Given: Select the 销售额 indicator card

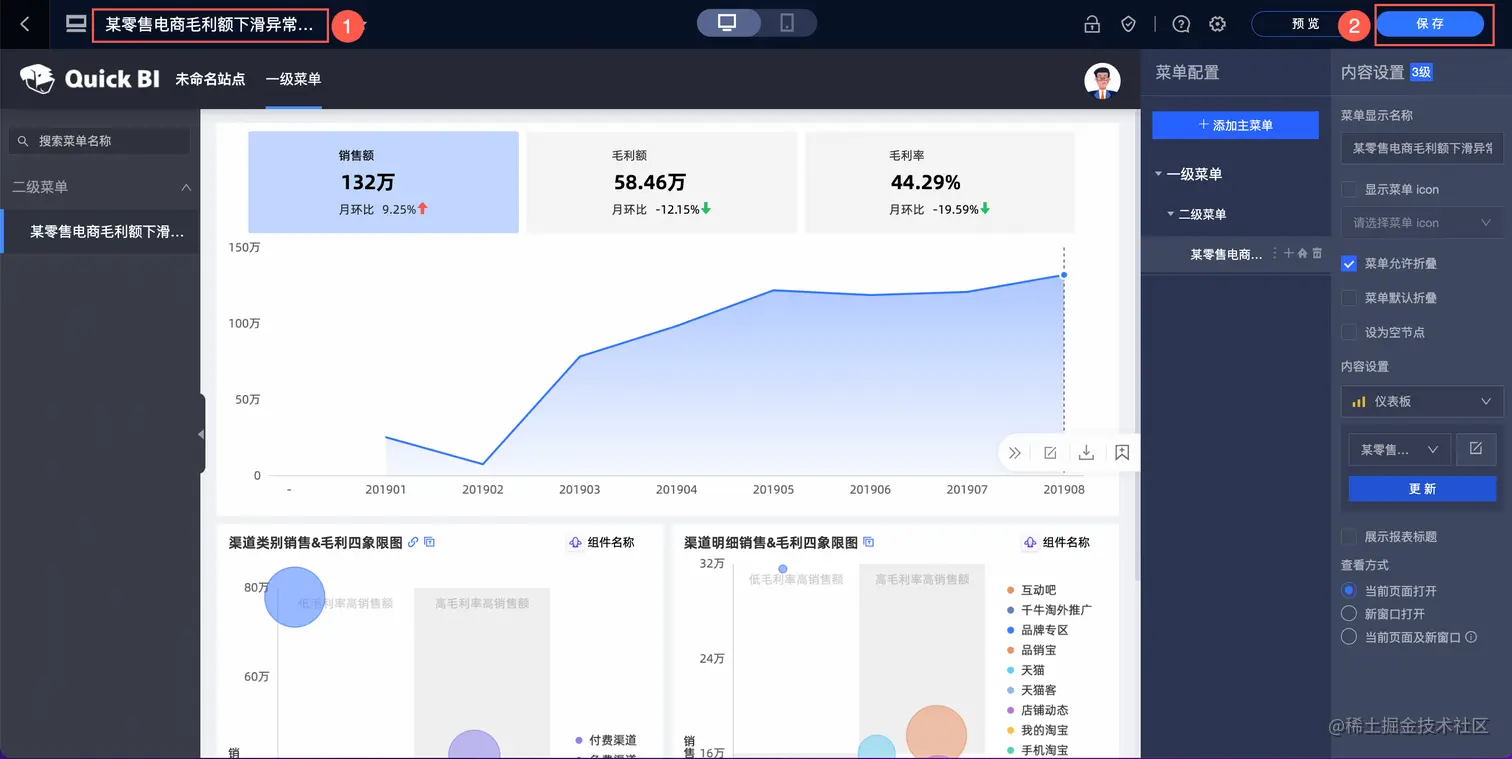Looking at the screenshot, I should click(x=383, y=182).
